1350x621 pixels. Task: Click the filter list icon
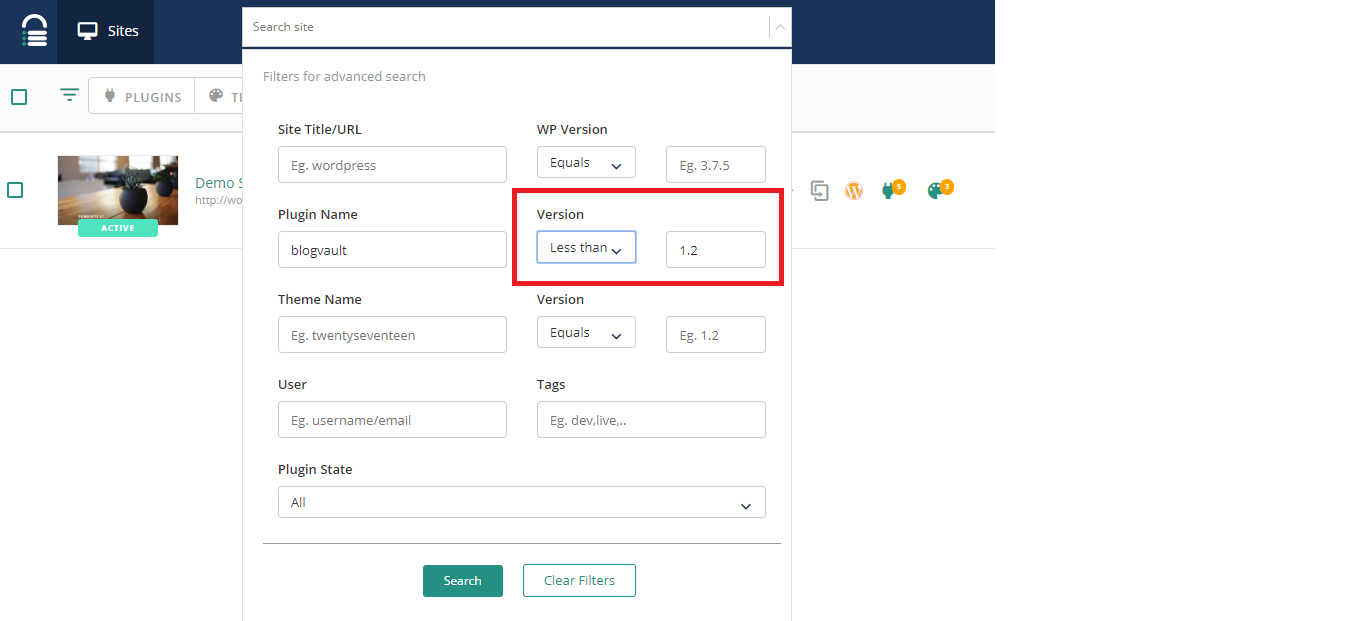coord(69,96)
